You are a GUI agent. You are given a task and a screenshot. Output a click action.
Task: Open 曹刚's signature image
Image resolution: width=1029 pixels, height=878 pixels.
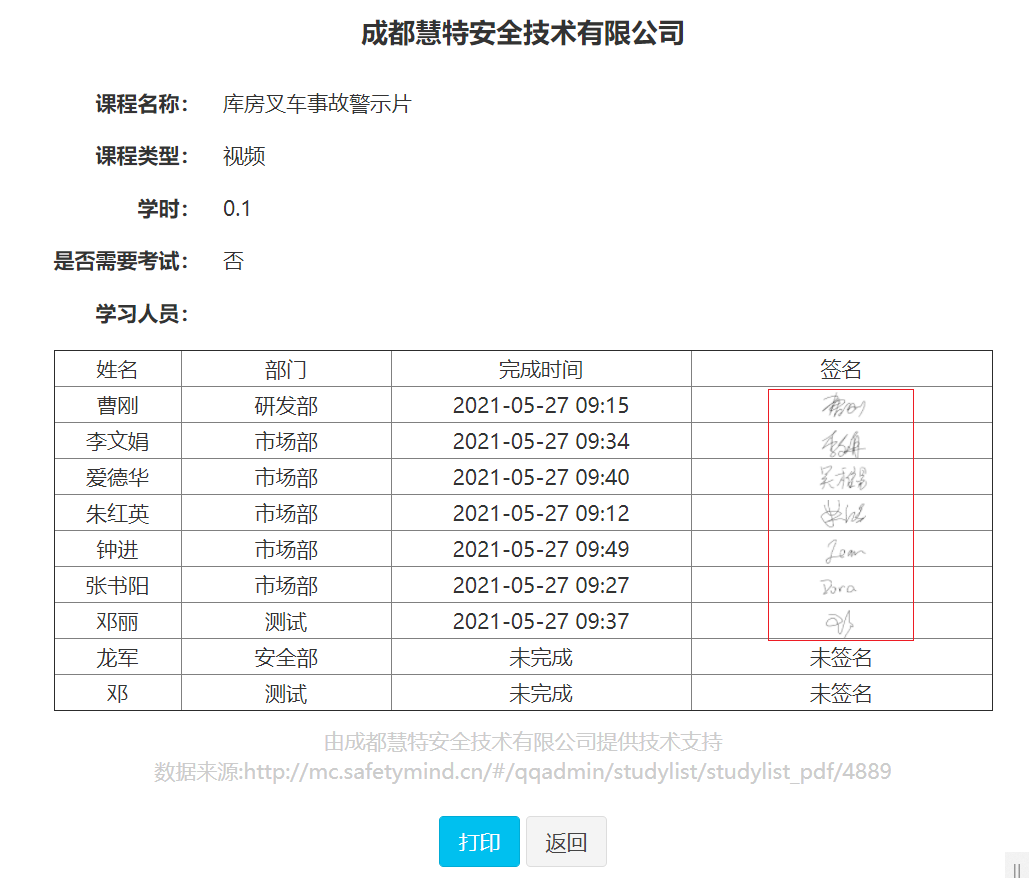pyautogui.click(x=843, y=406)
